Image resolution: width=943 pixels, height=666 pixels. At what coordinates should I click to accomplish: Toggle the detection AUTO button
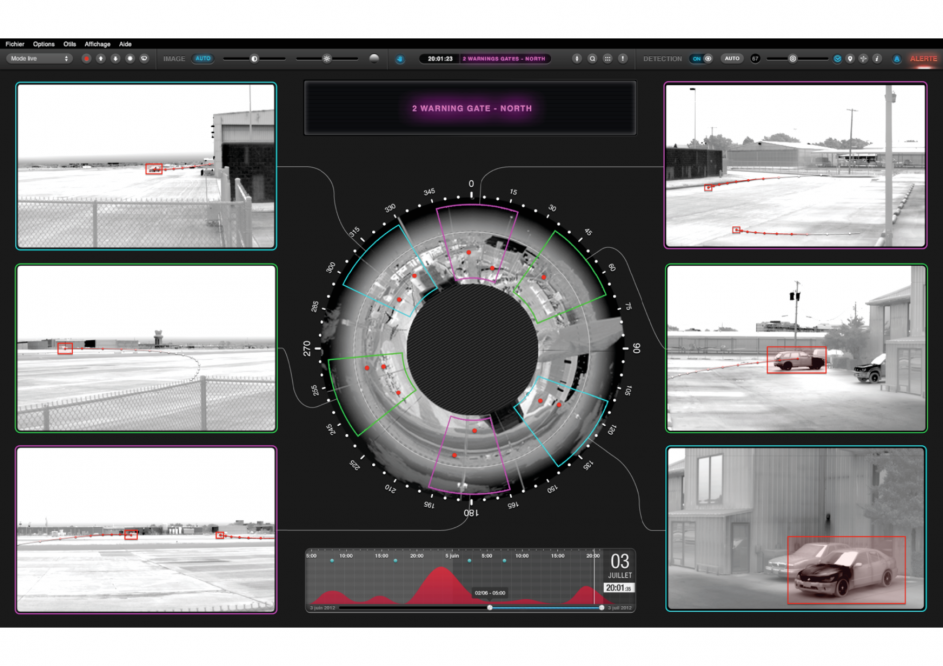(x=732, y=59)
